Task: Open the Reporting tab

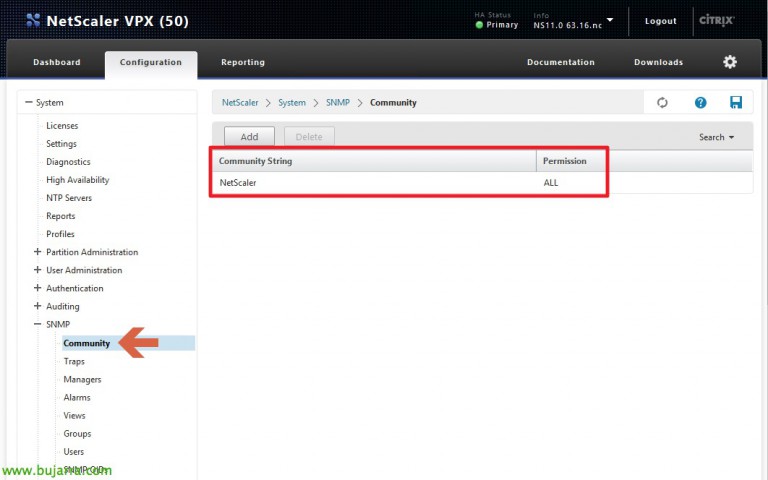Action: tap(243, 62)
